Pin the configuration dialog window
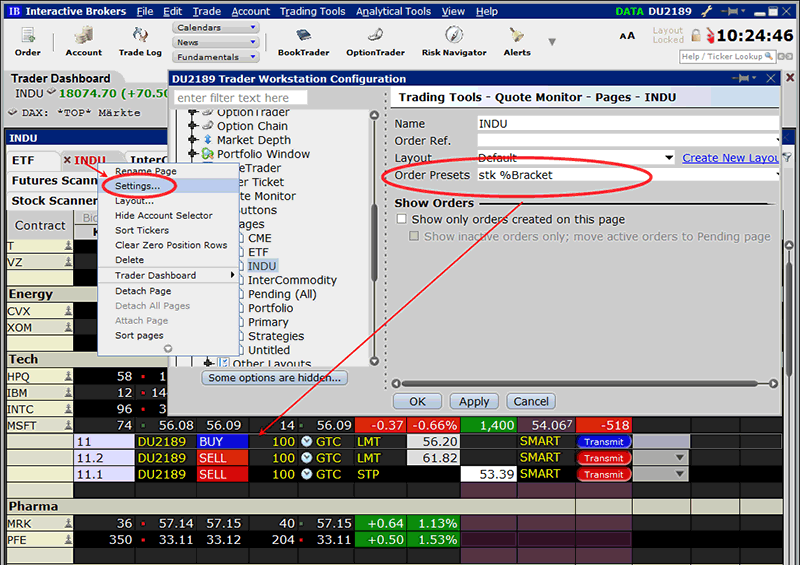Image resolution: width=800 pixels, height=565 pixels. pos(742,78)
